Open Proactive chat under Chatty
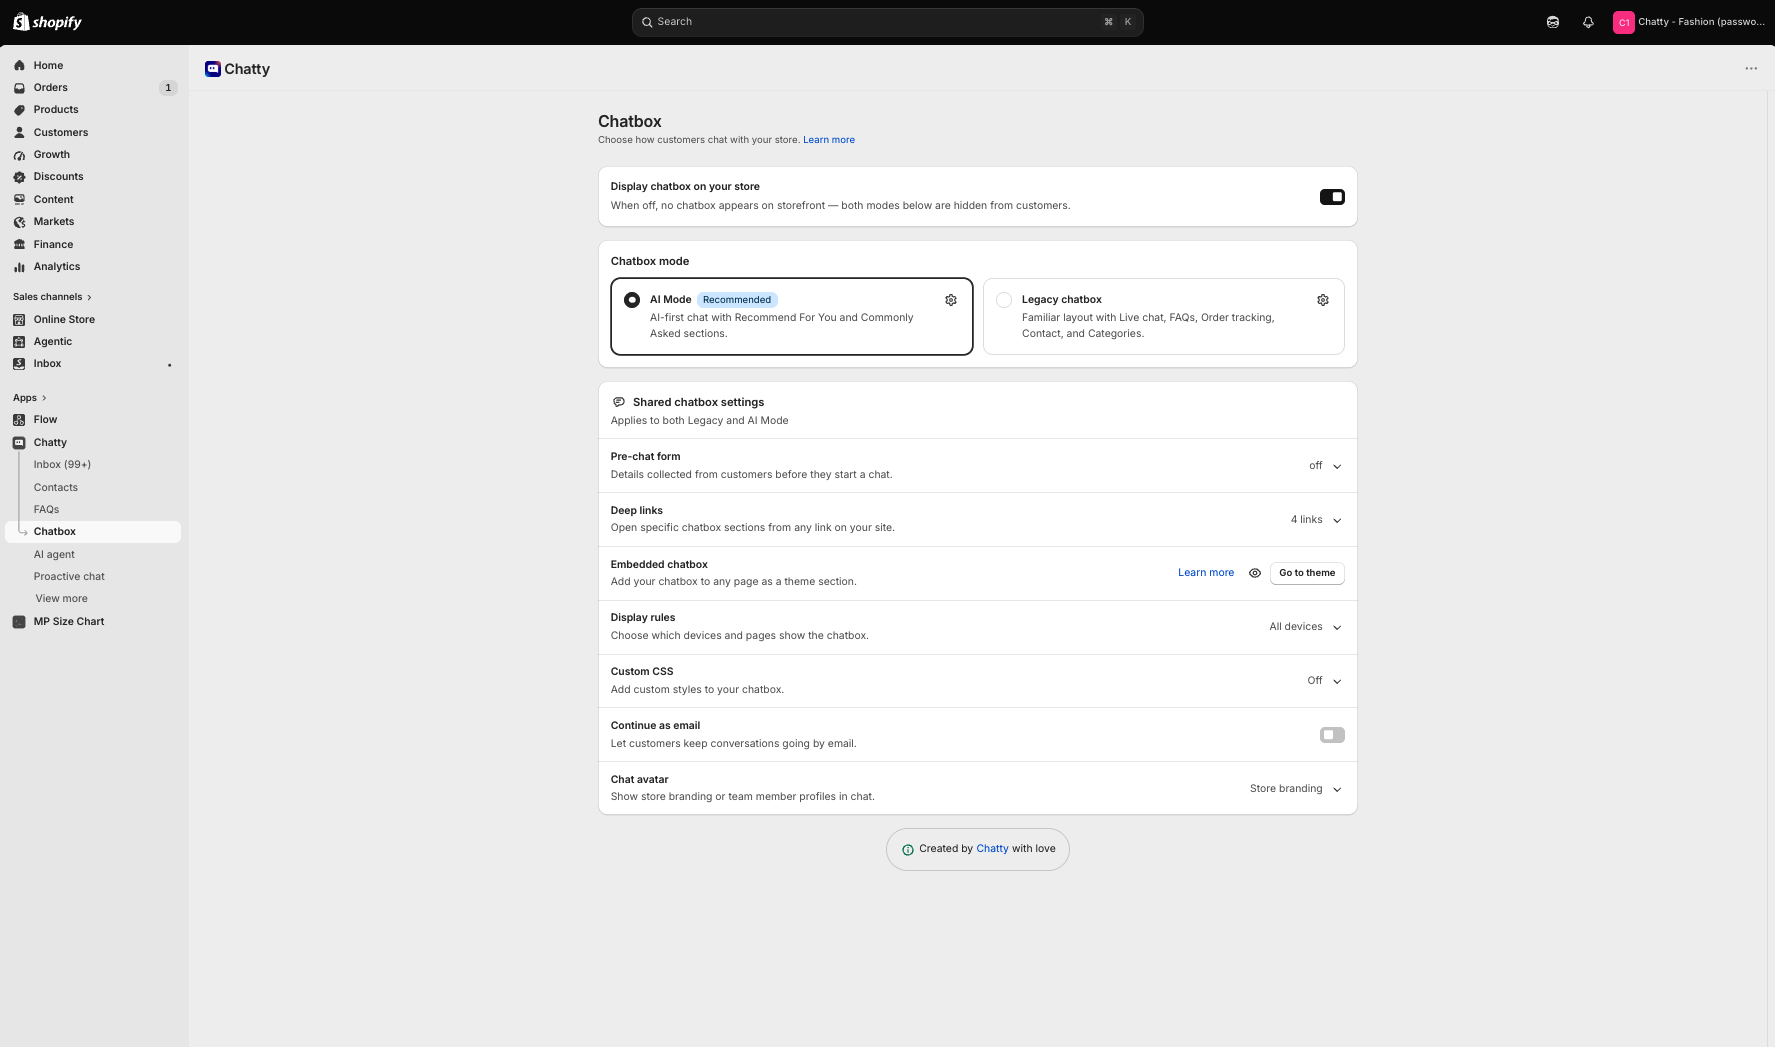The width and height of the screenshot is (1775, 1047). tap(69, 577)
